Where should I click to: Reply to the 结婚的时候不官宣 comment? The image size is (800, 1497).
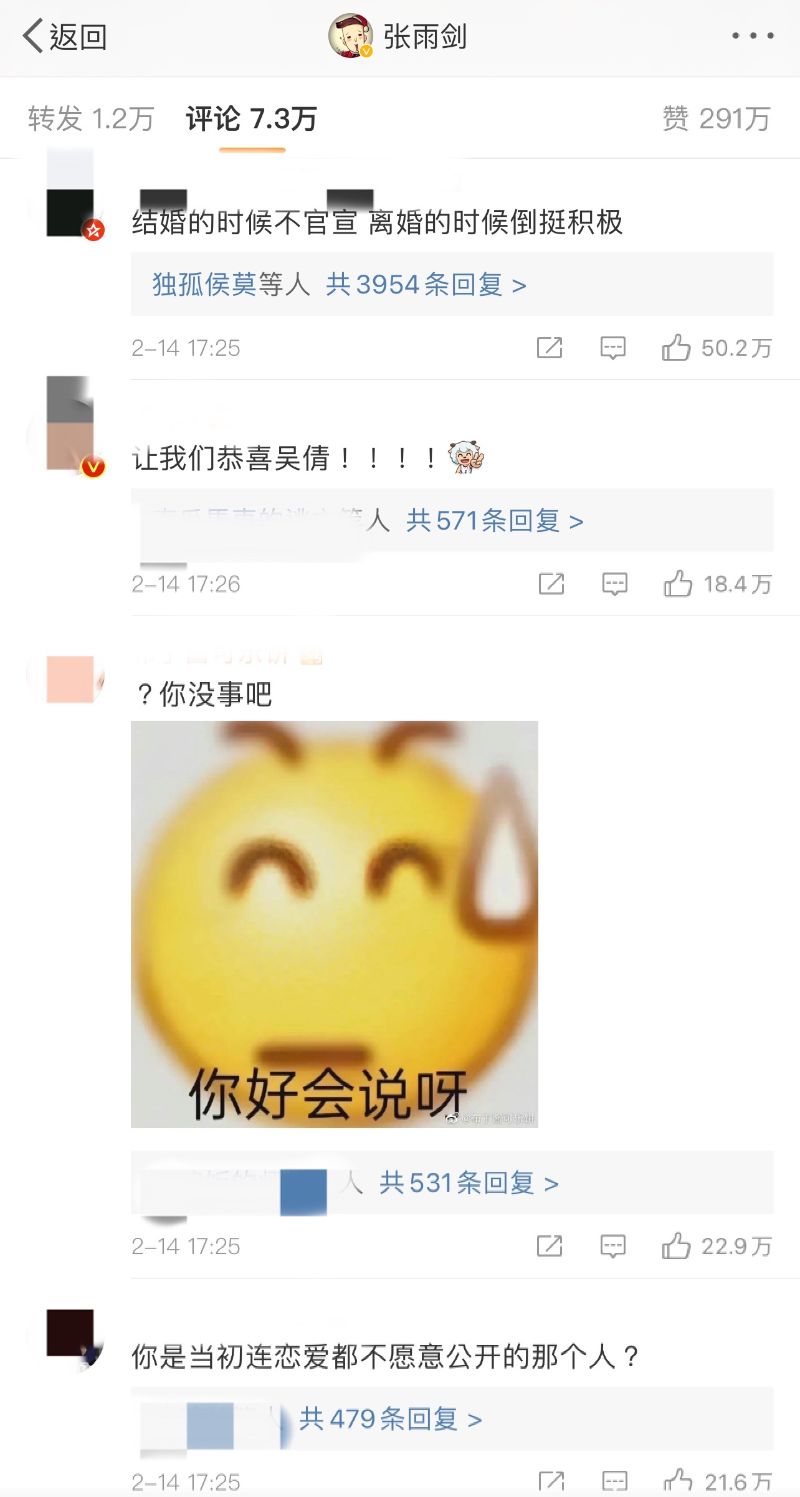(613, 348)
